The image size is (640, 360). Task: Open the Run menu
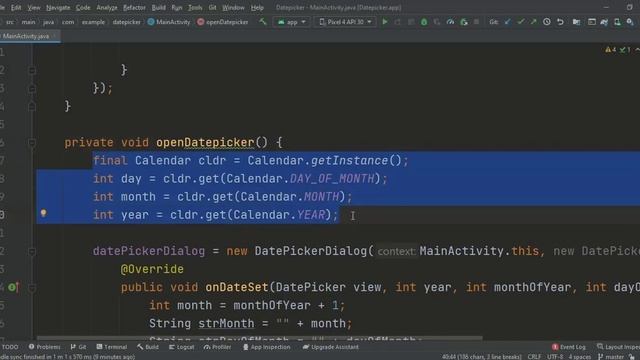point(177,7)
